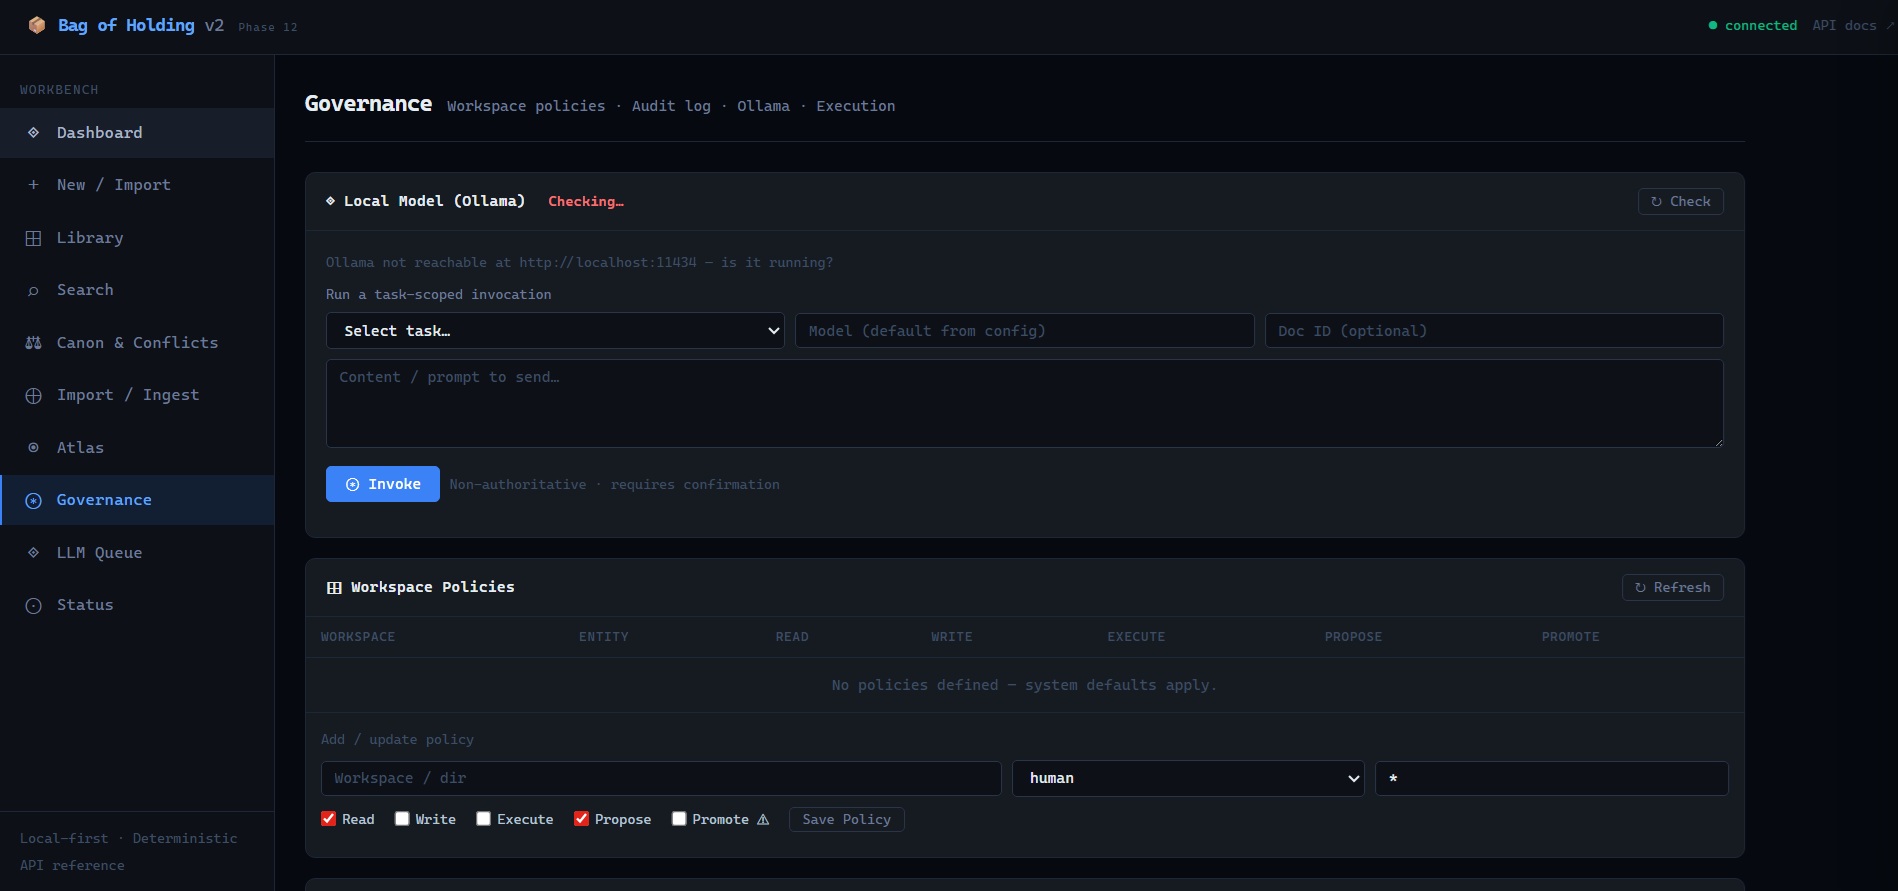
Task: Click the WORKSPACE column header
Action: [358, 637]
